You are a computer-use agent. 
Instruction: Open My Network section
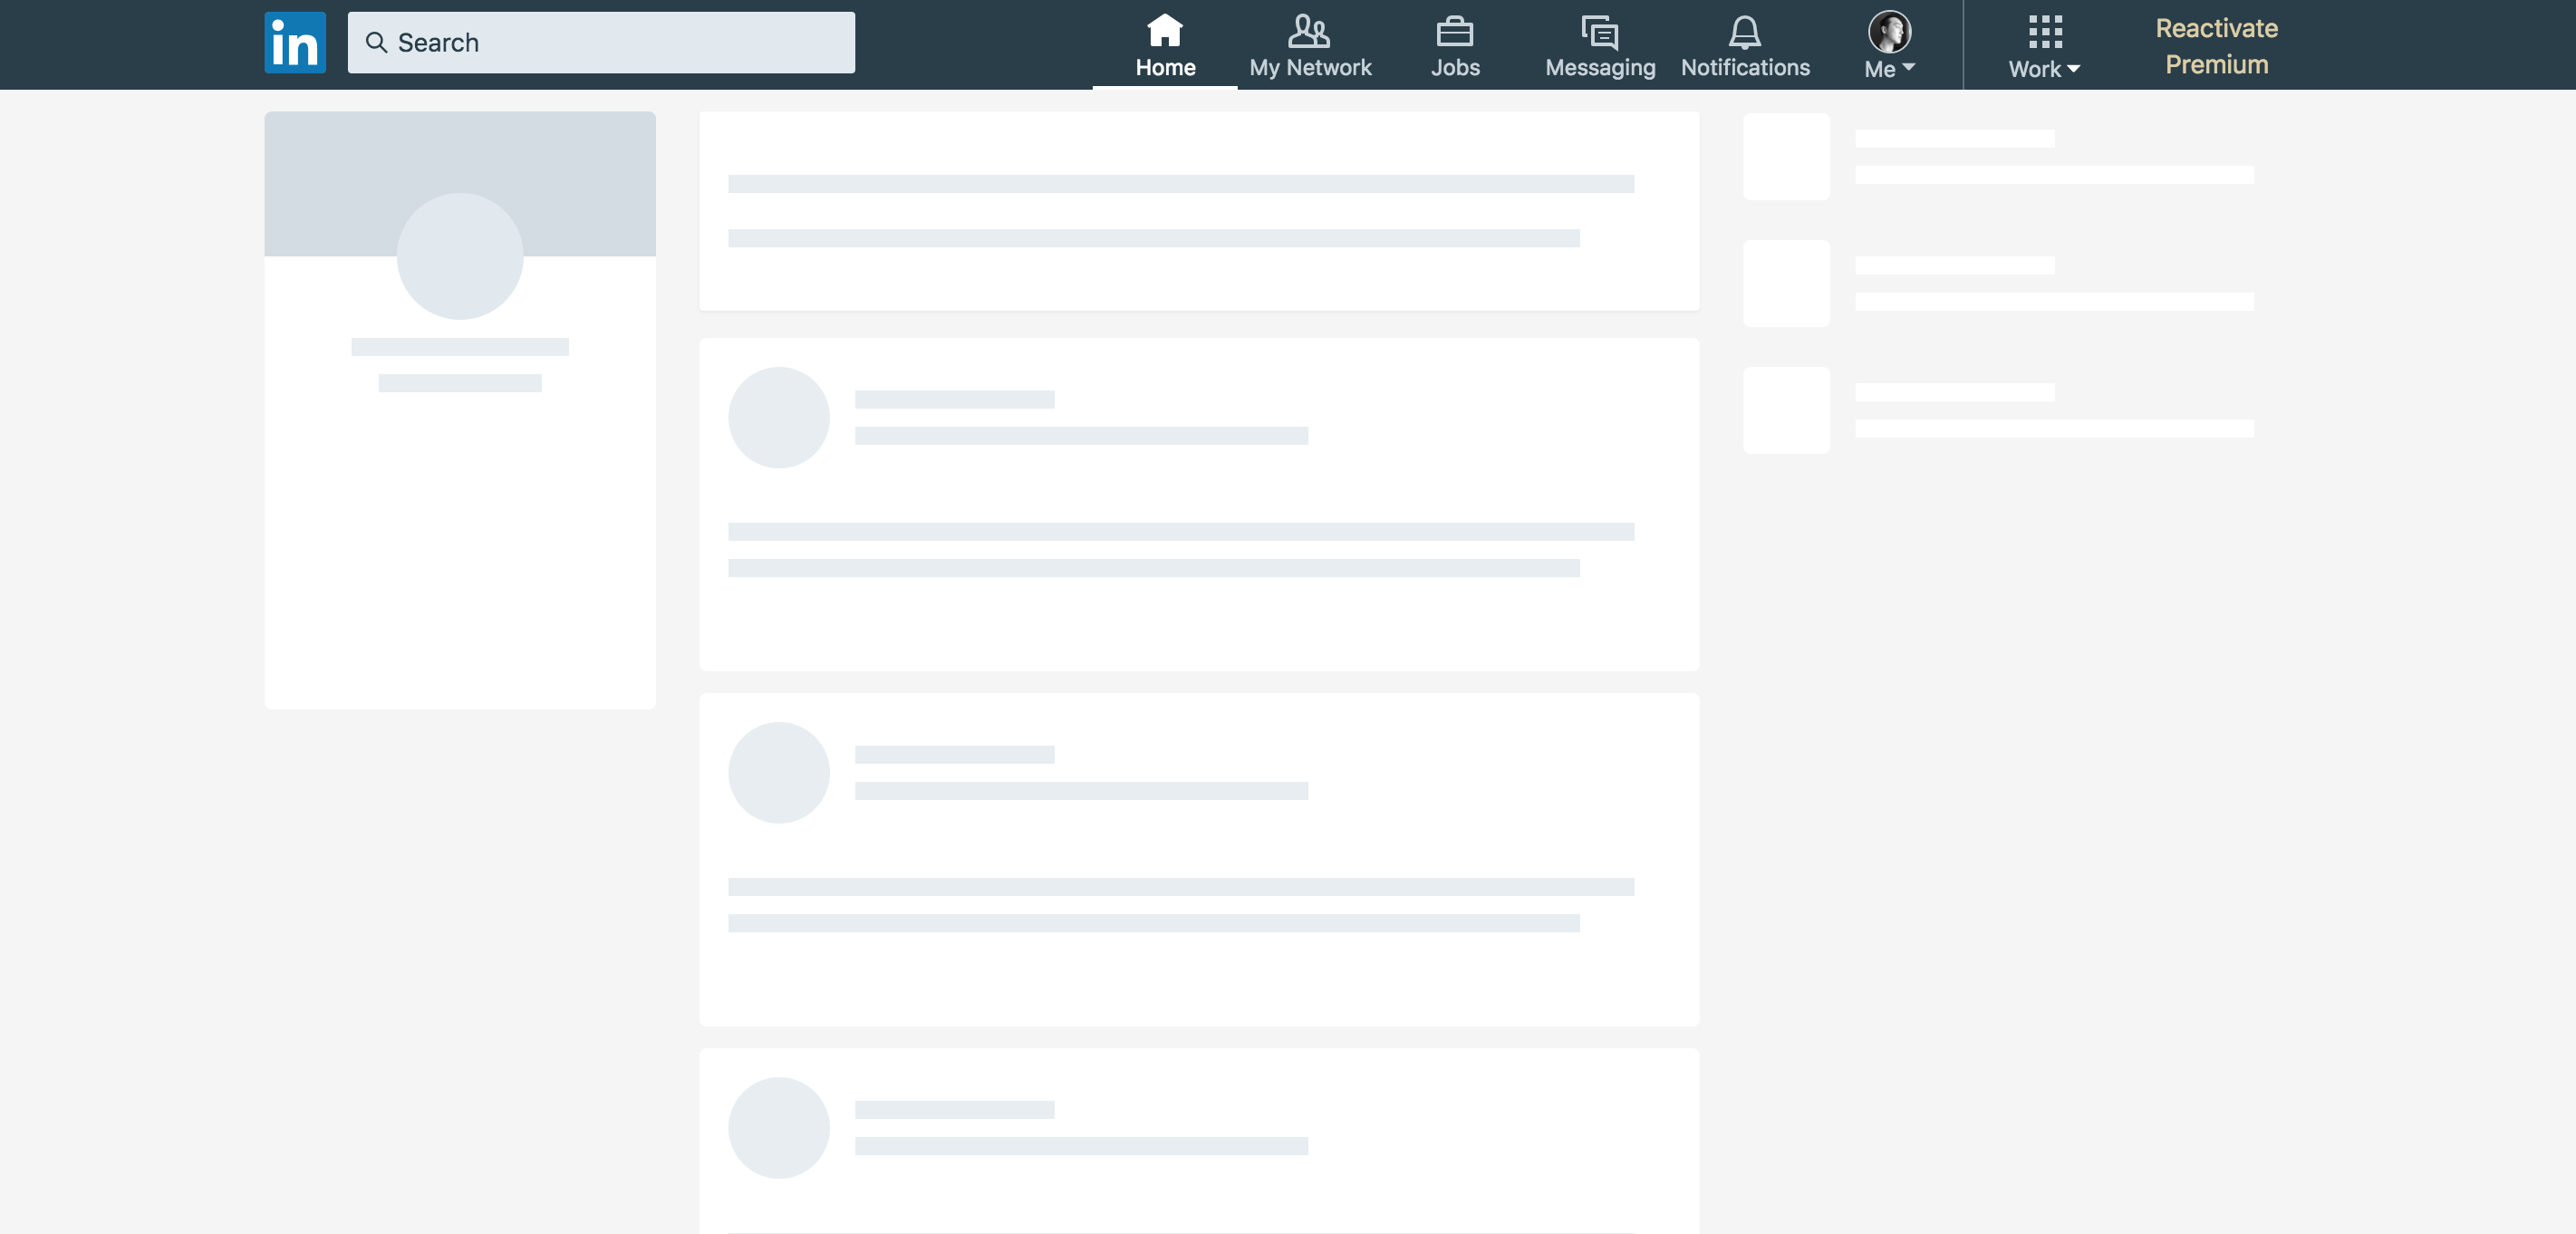[x=1309, y=44]
